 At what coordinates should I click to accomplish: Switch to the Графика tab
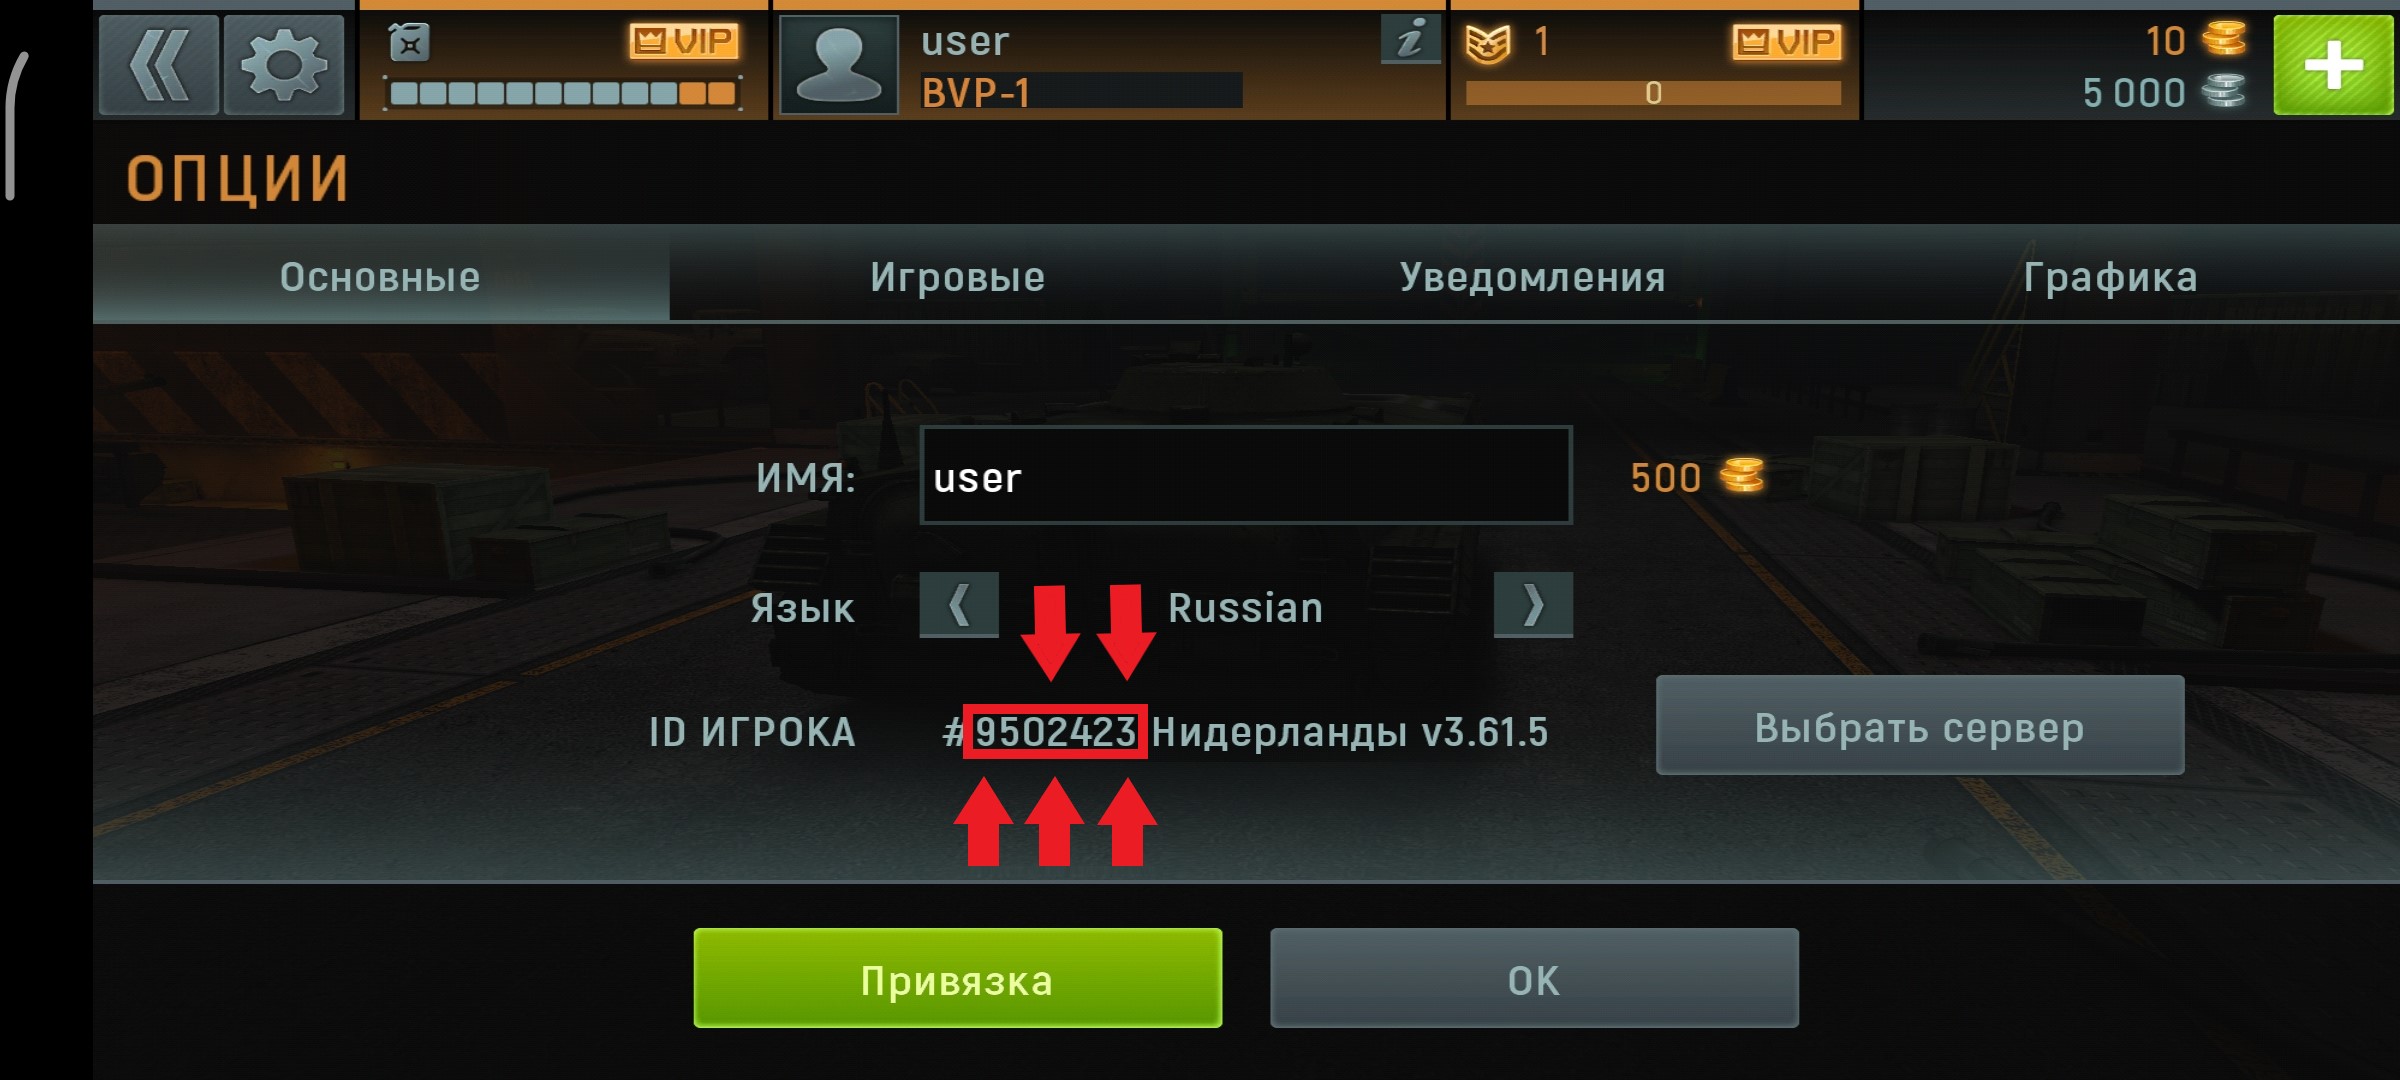click(2110, 277)
